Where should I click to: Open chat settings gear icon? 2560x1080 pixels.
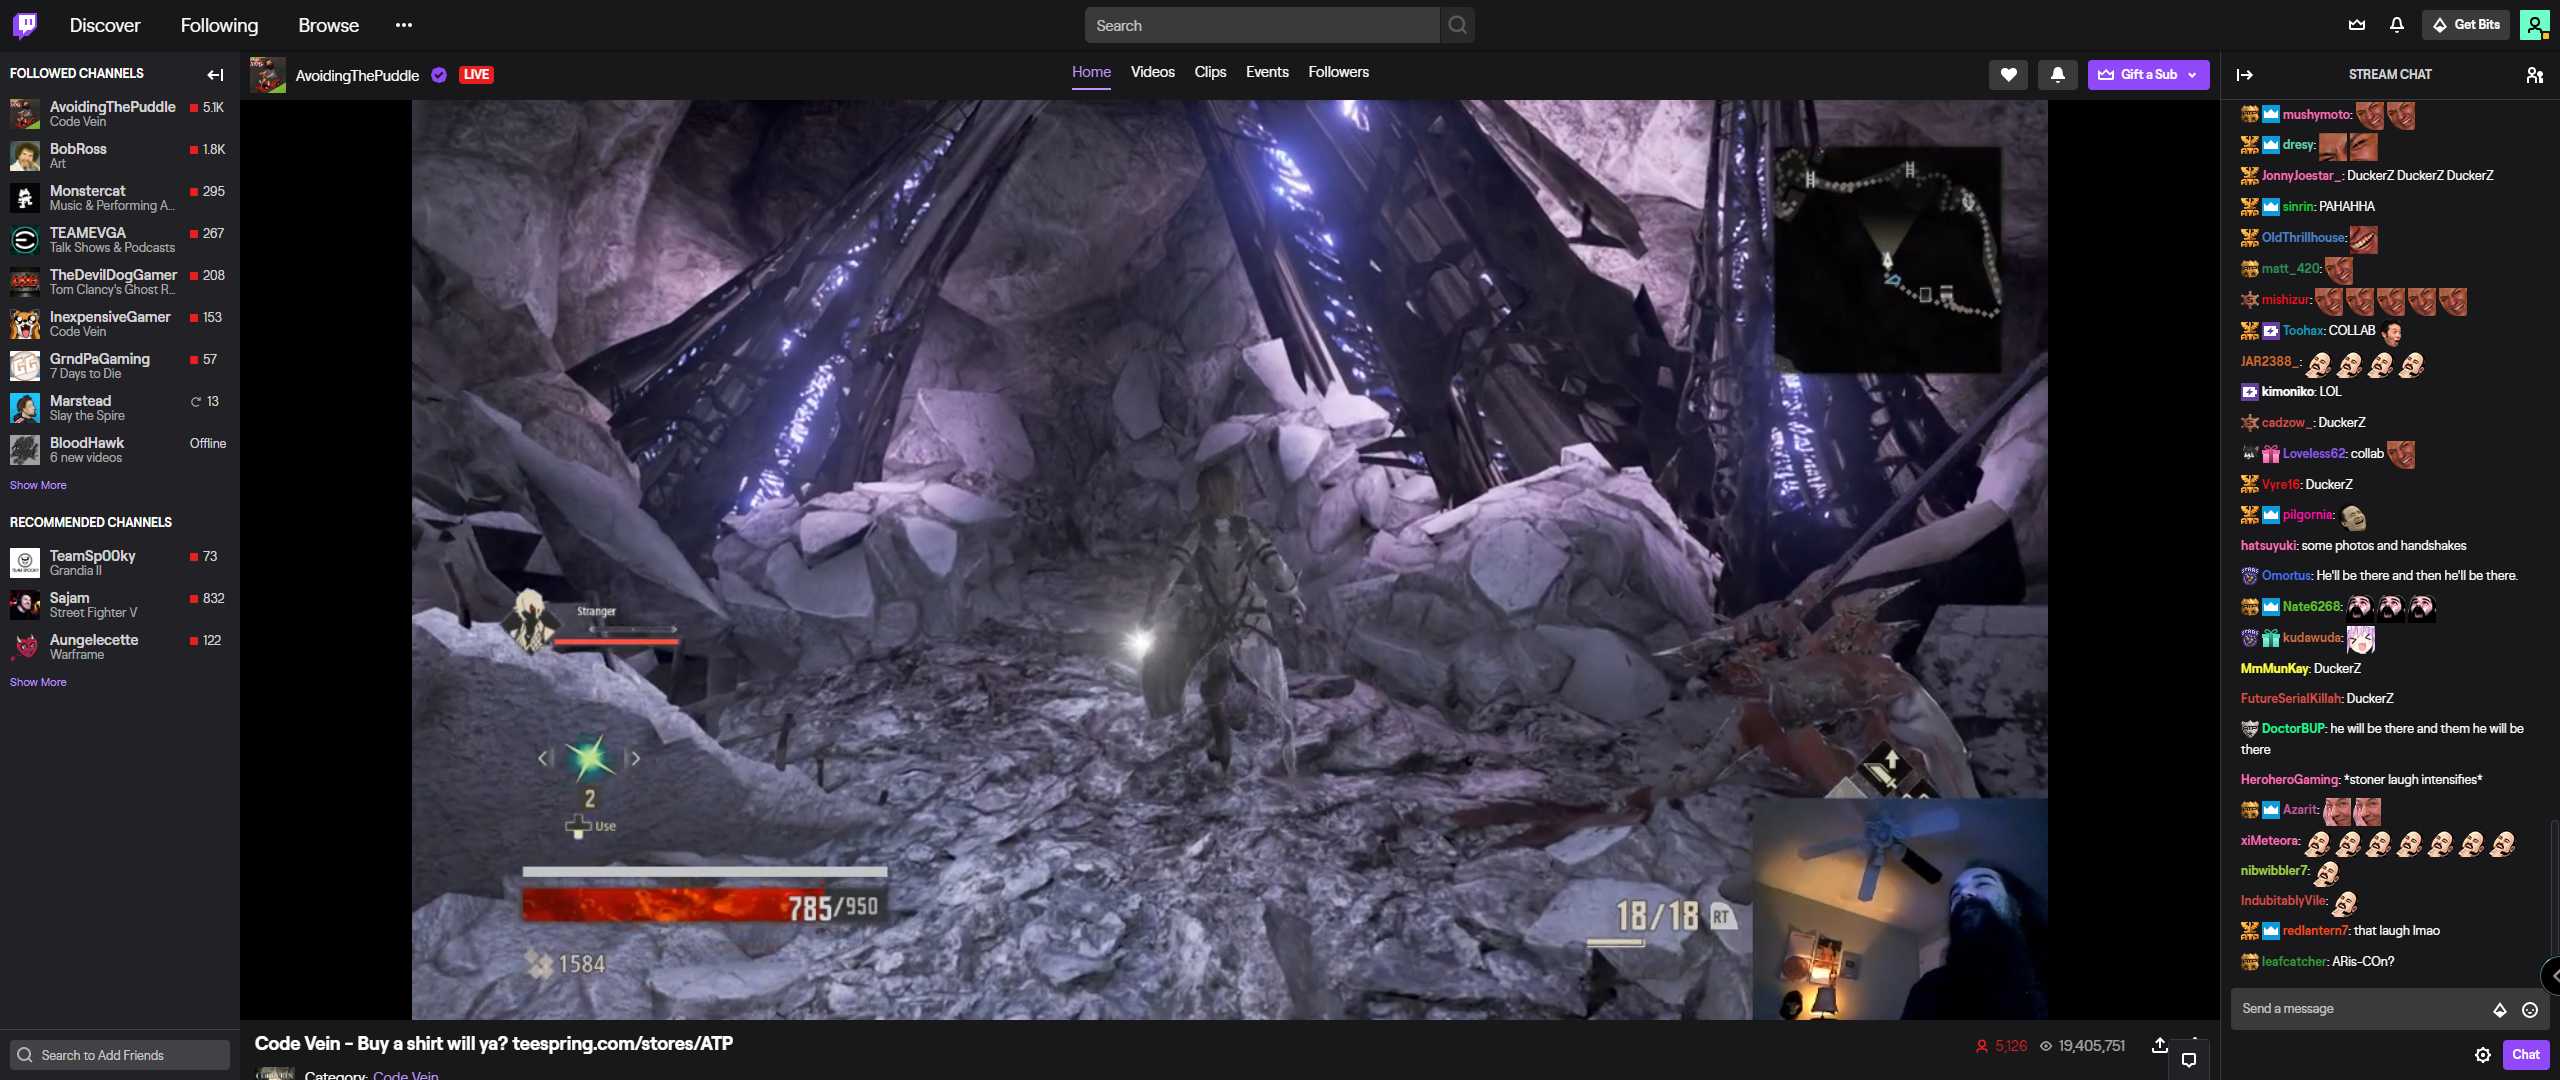click(2483, 1055)
